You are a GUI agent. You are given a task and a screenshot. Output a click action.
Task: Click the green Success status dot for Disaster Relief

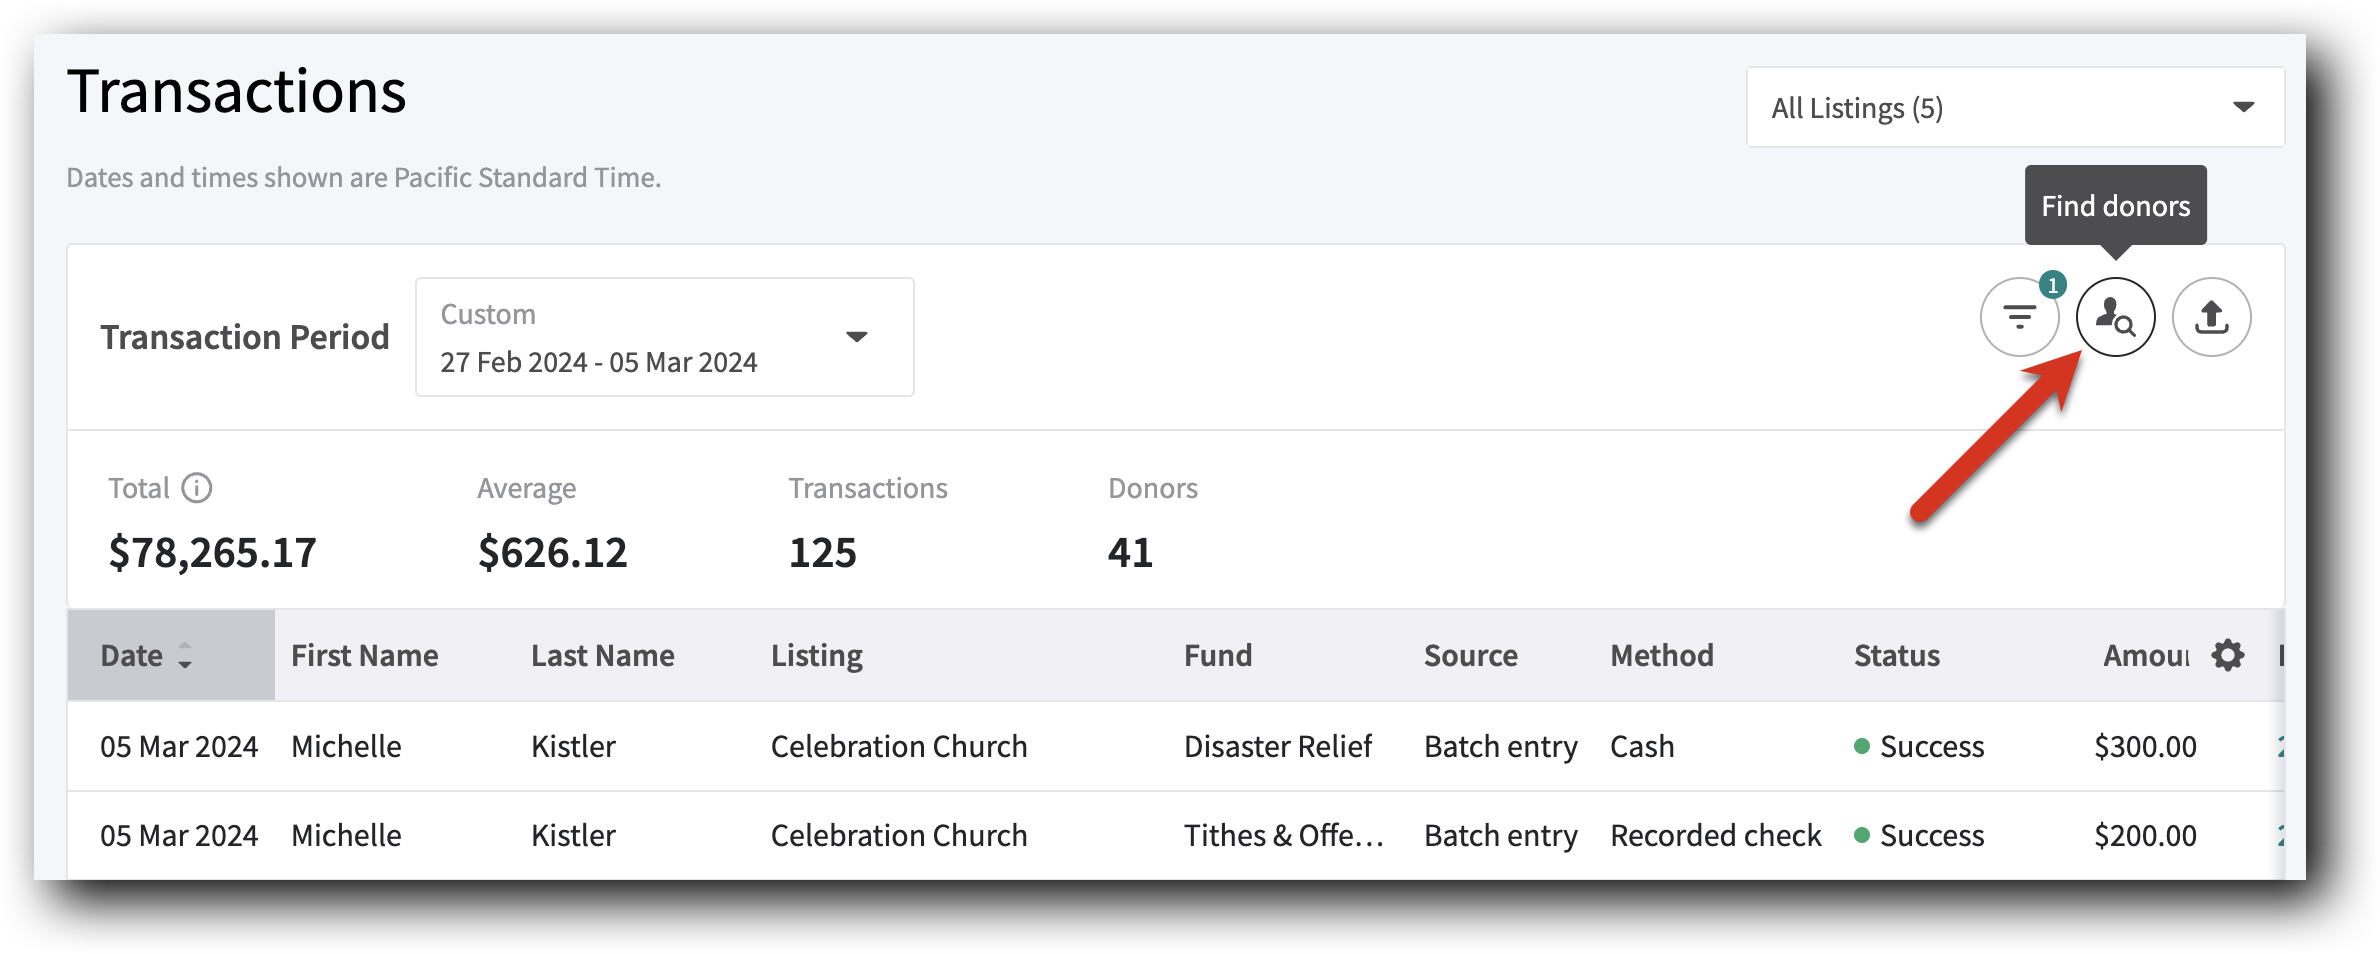click(1862, 746)
